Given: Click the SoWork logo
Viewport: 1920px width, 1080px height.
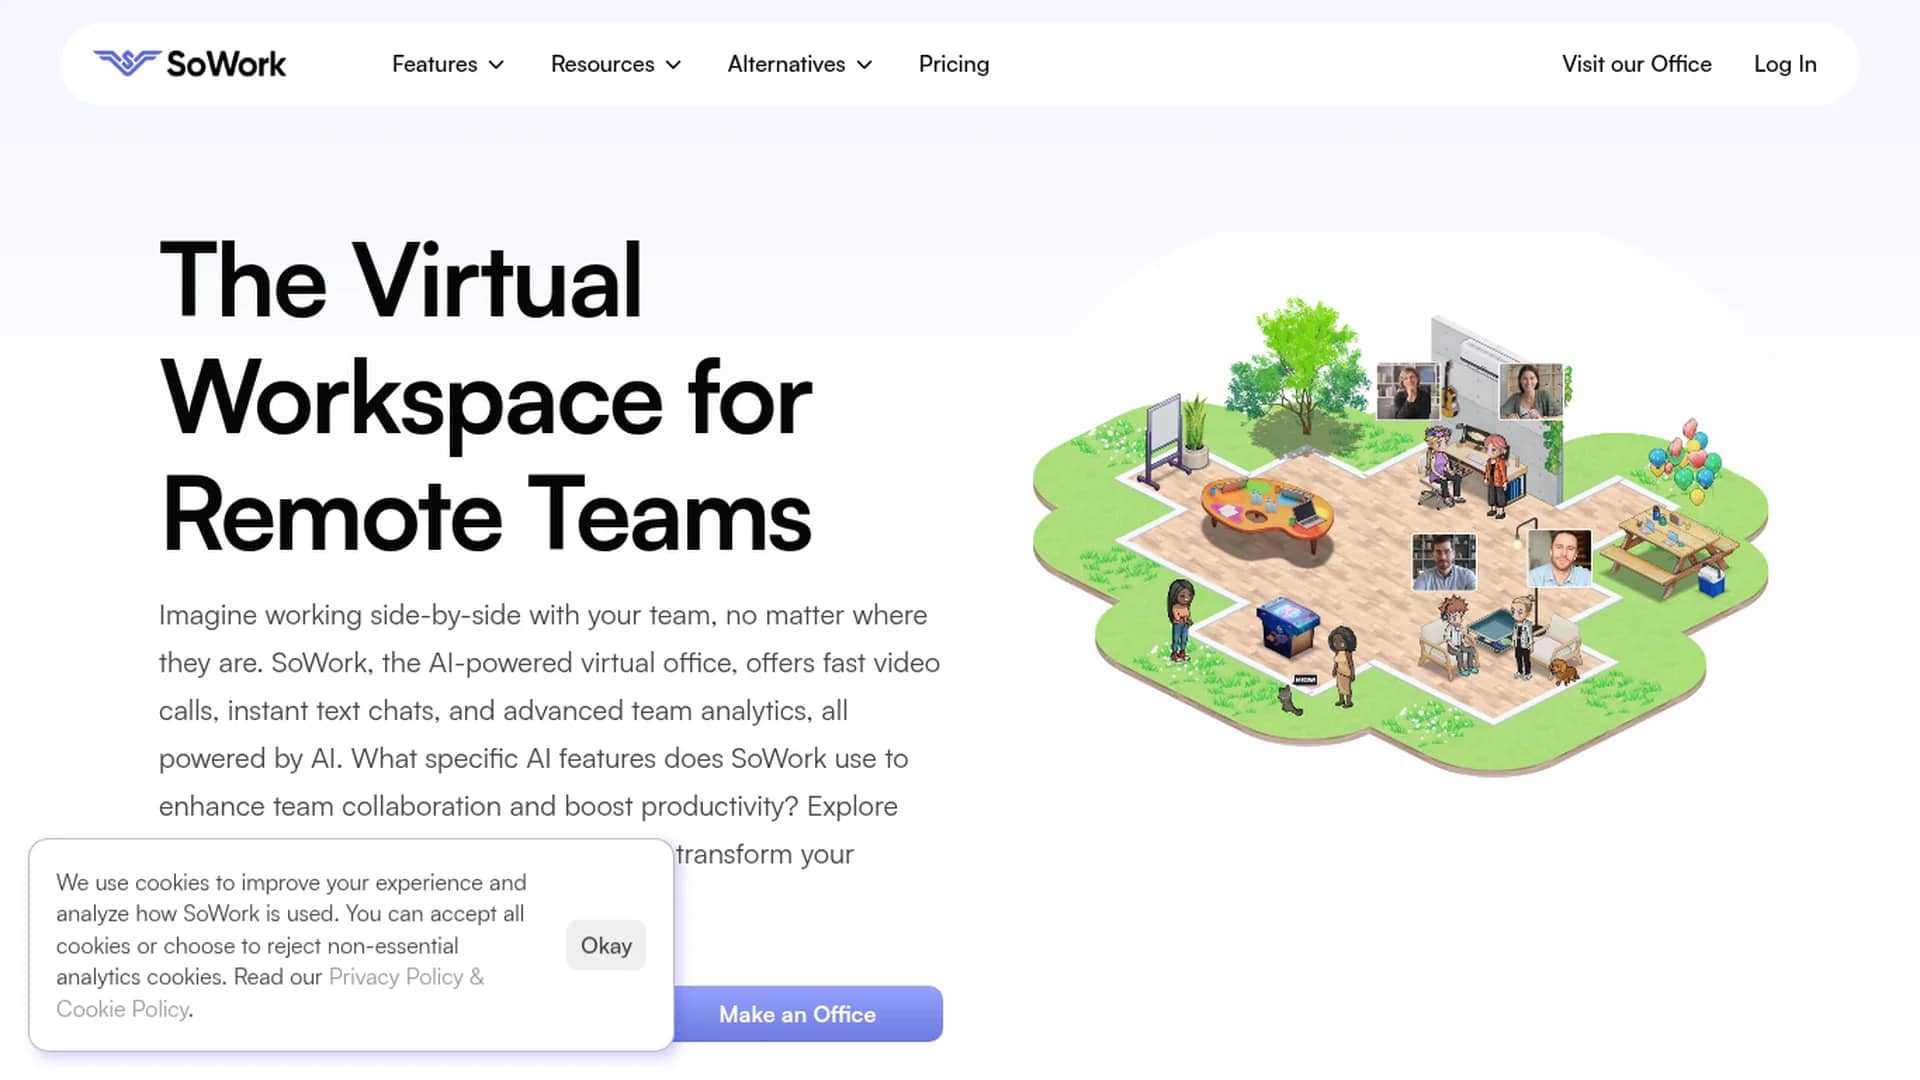Looking at the screenshot, I should (x=190, y=64).
